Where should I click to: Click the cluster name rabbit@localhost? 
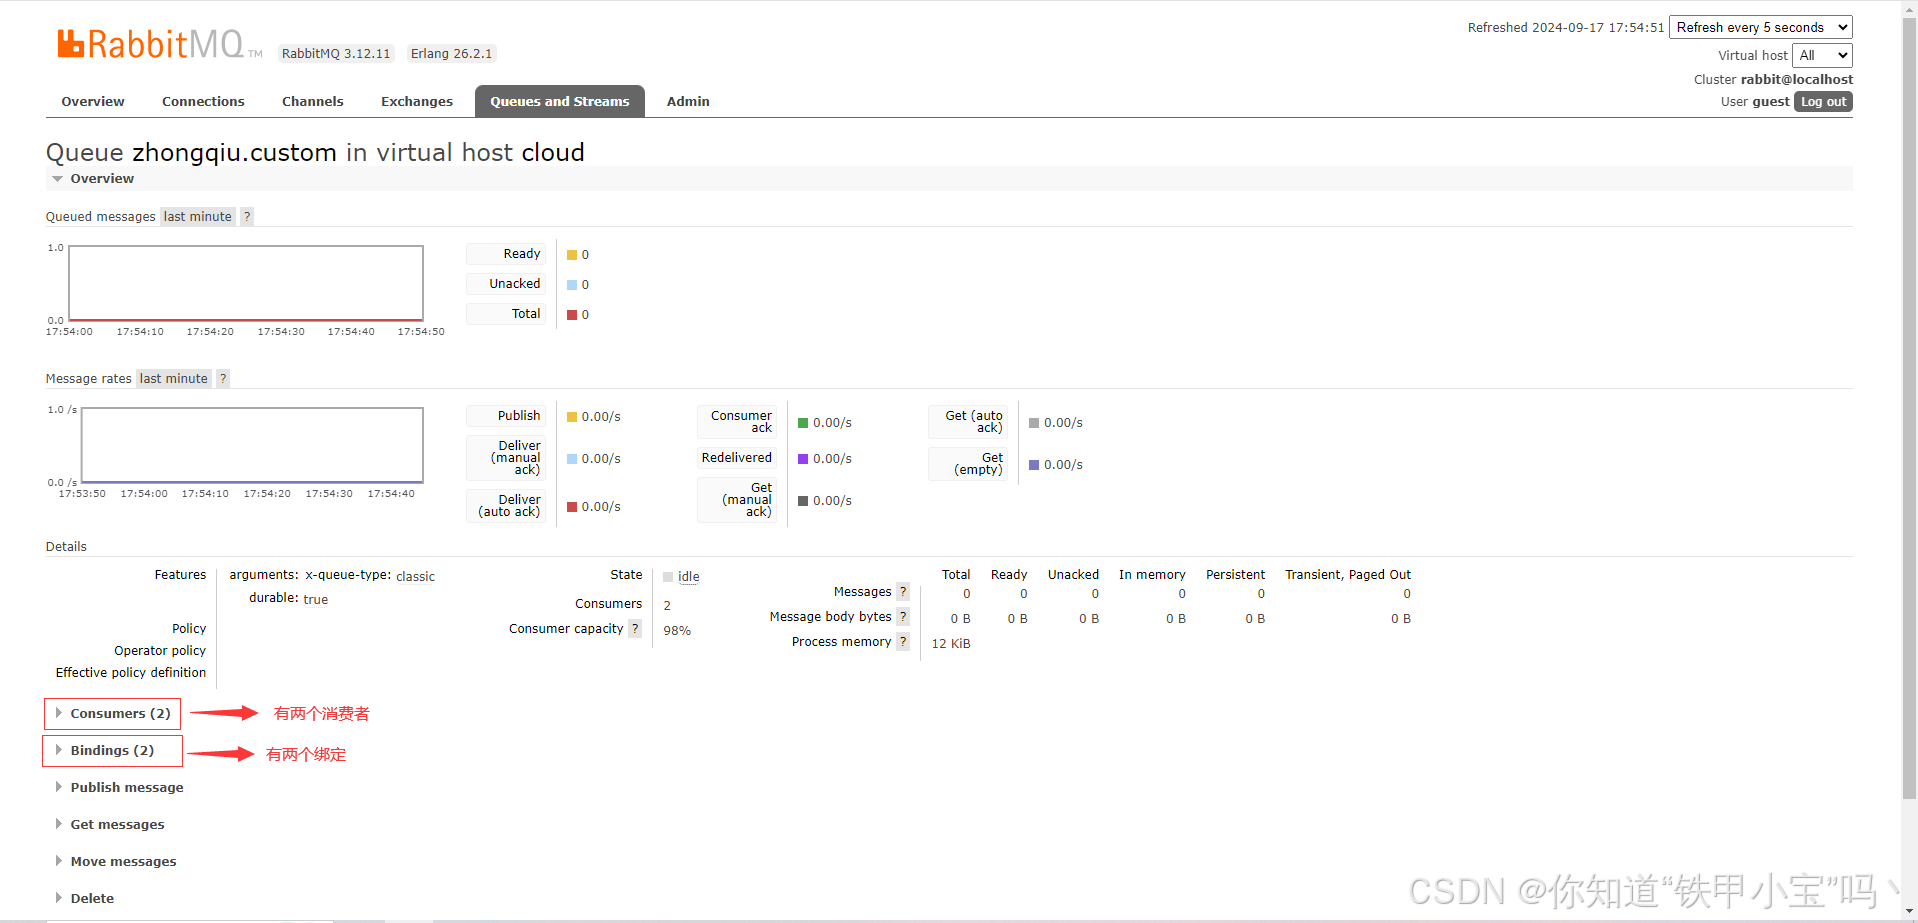[x=1797, y=80]
